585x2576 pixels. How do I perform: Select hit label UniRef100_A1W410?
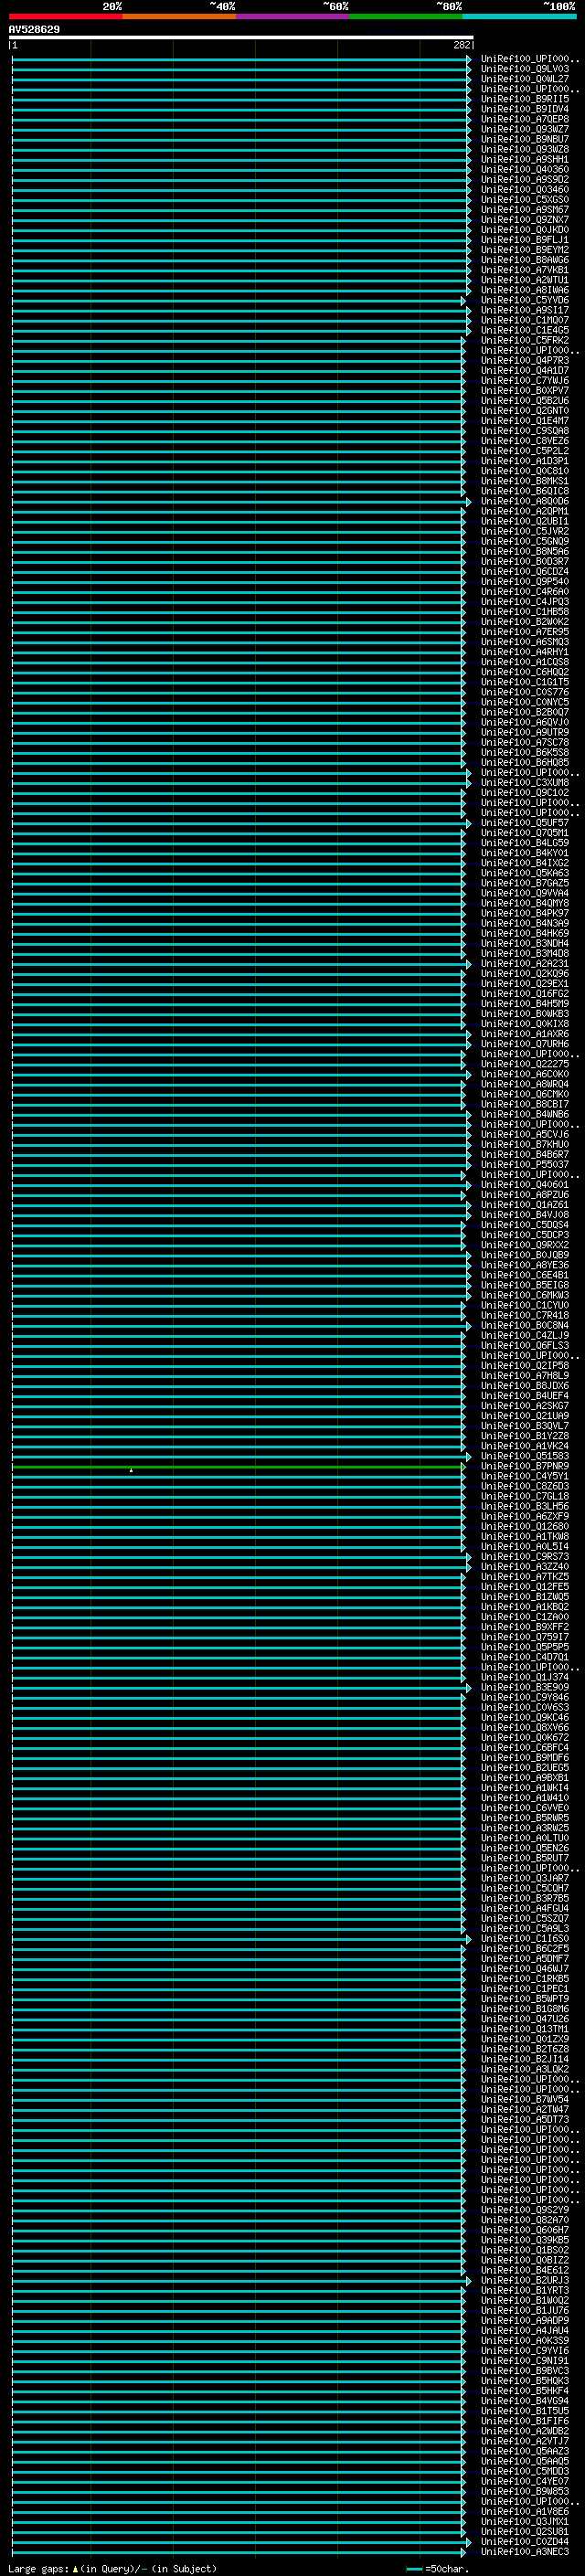coord(524,1797)
